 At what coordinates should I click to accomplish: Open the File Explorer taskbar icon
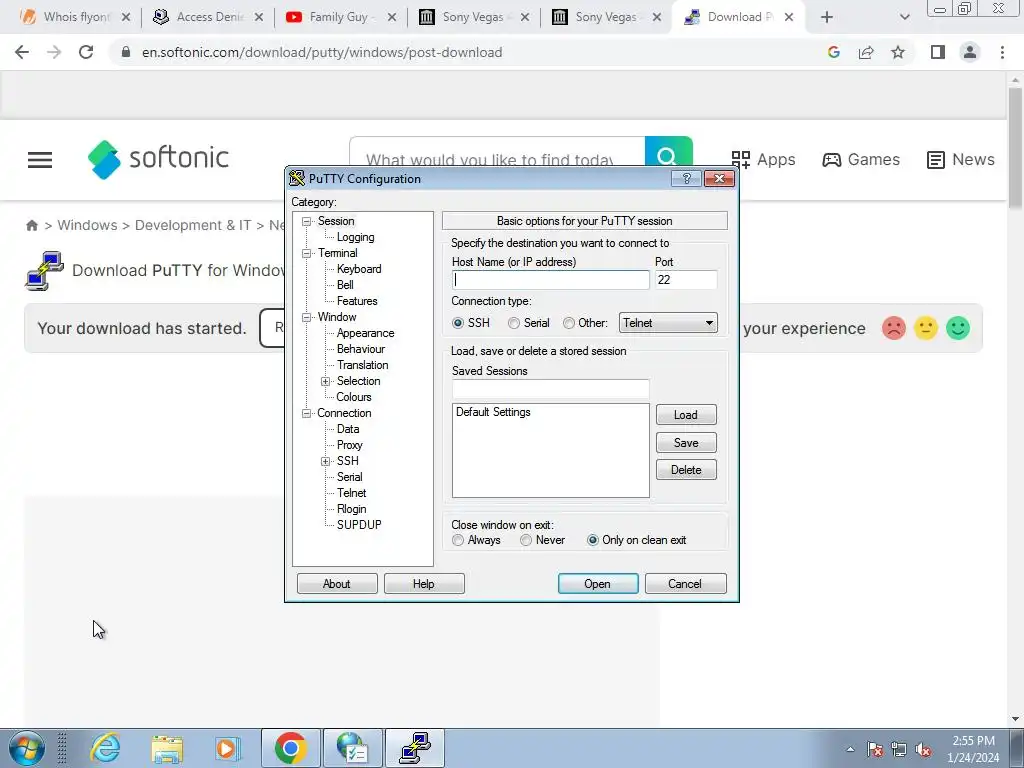(x=167, y=748)
